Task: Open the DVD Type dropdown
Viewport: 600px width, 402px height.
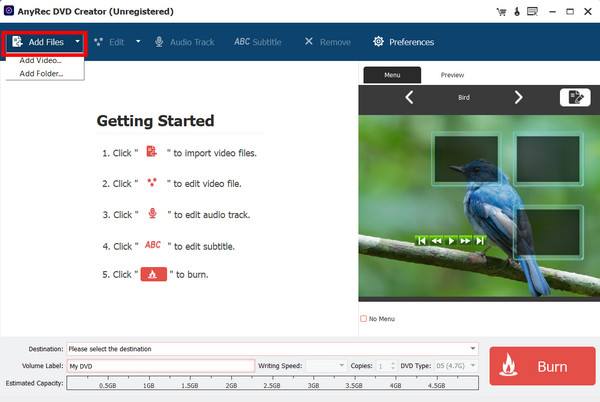Action: [x=456, y=366]
